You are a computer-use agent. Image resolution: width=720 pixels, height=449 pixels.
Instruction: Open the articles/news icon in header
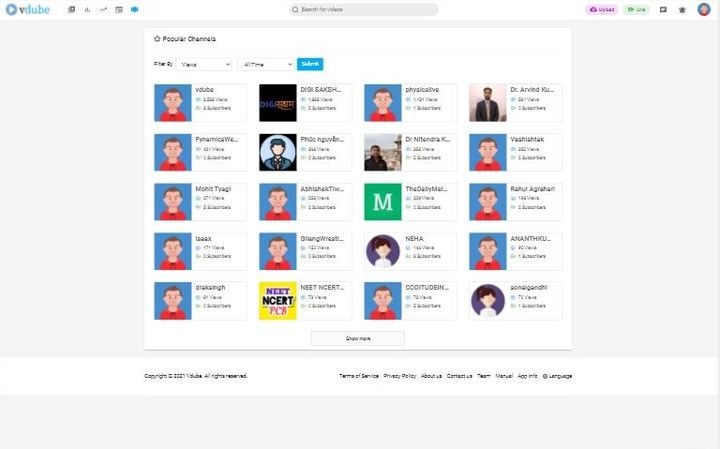click(x=119, y=9)
